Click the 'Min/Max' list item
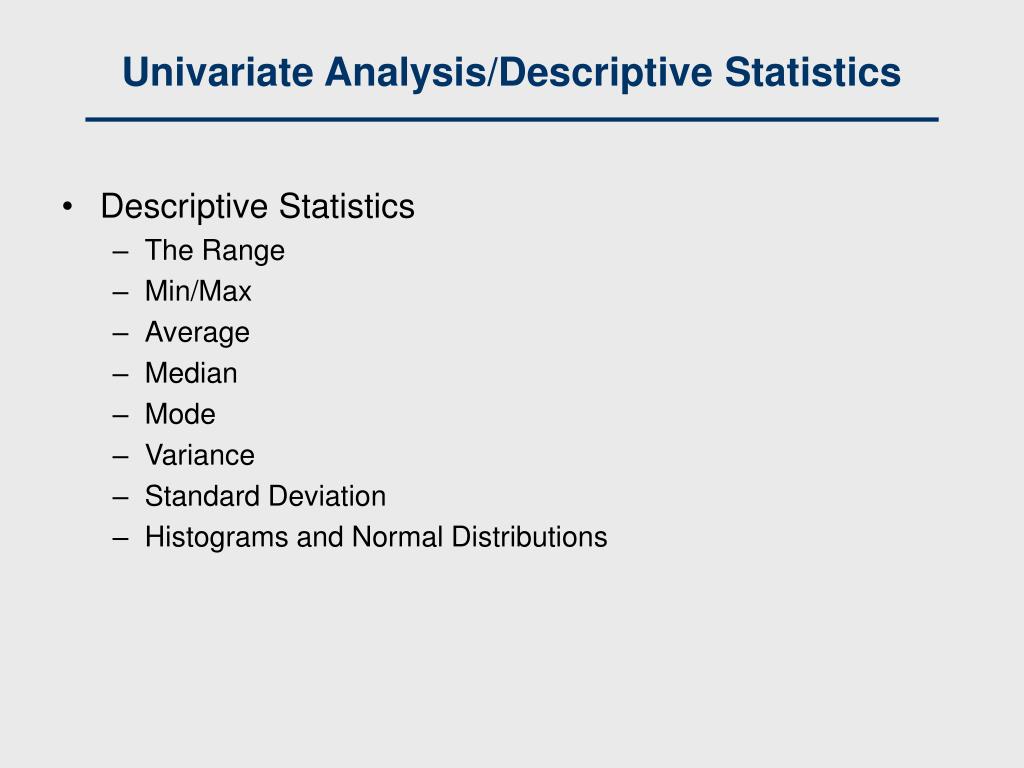Screen dimensions: 1024x768 tap(198, 291)
